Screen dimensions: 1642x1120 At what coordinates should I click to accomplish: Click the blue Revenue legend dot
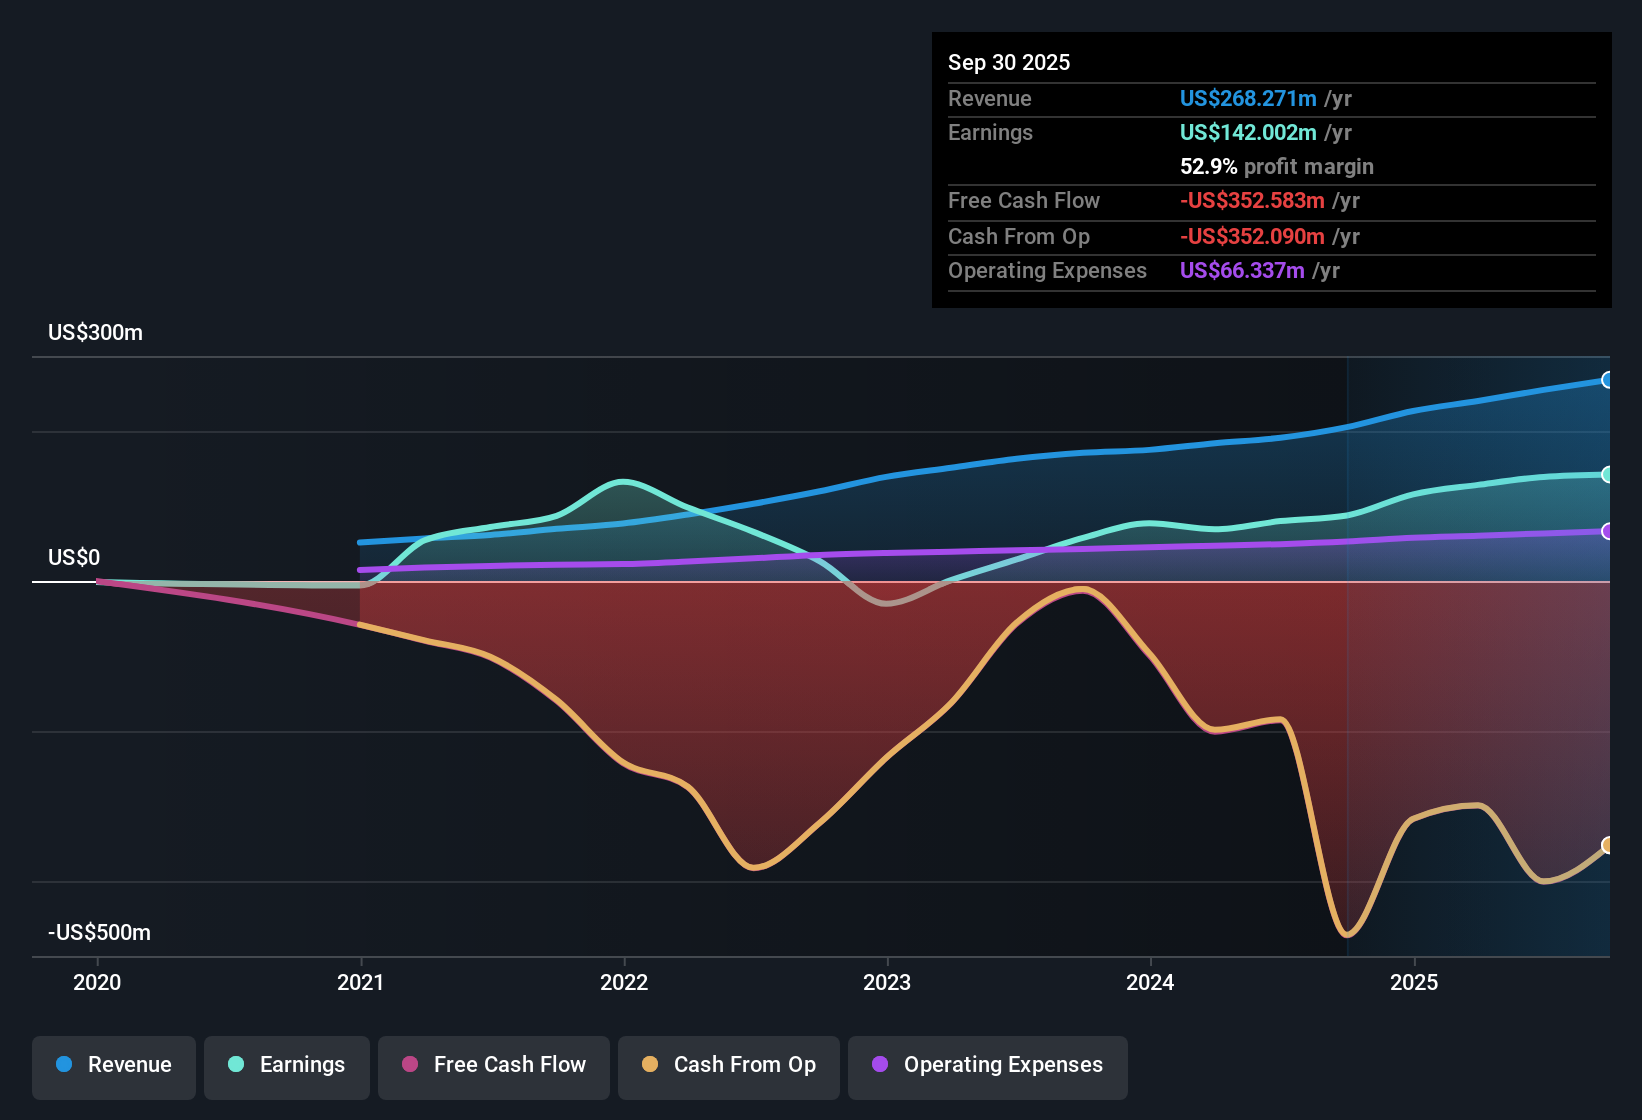click(x=63, y=1066)
